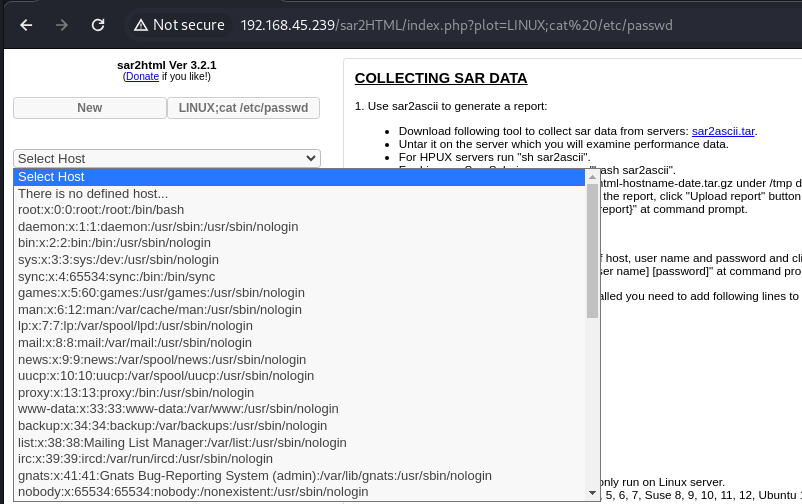The image size is (802, 504).
Task: Select 'There is no defined host...' option
Action: tap(300, 194)
